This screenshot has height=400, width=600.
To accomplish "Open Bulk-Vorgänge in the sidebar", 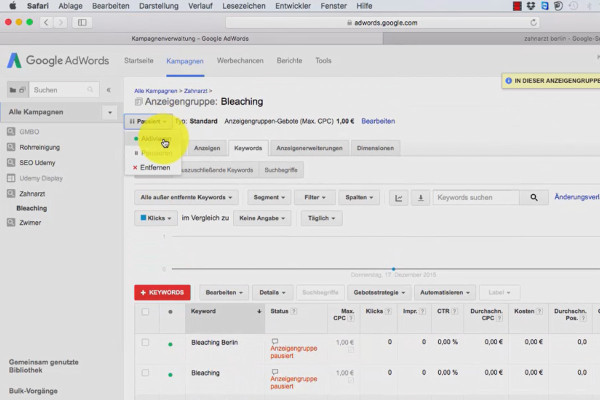I will pos(33,391).
